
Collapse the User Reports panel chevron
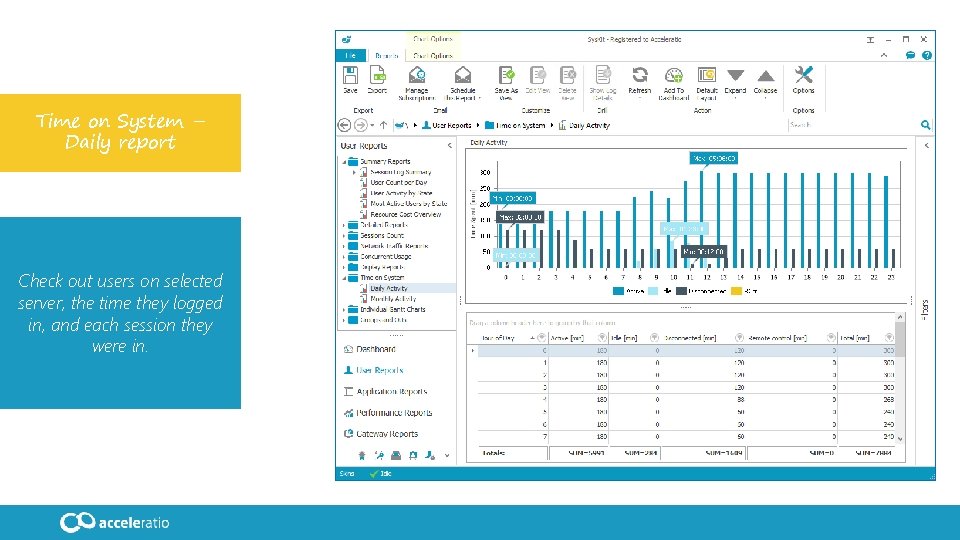click(449, 146)
